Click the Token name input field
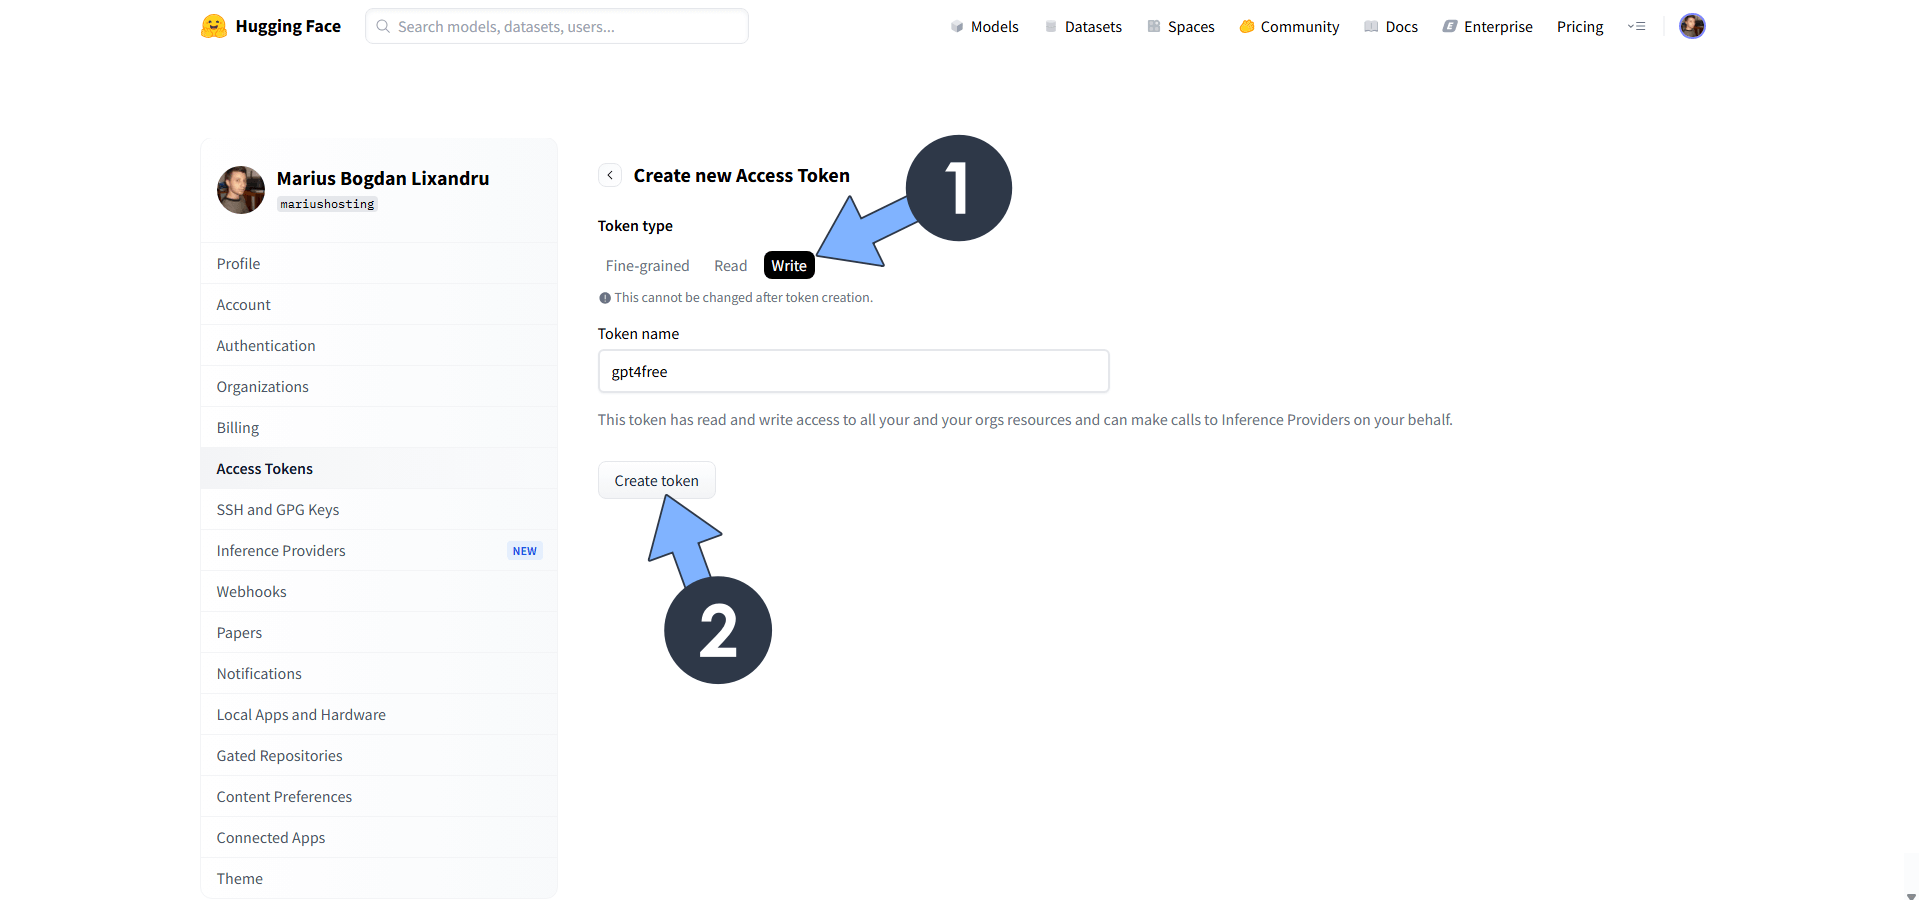The image size is (1919, 900). pos(853,371)
